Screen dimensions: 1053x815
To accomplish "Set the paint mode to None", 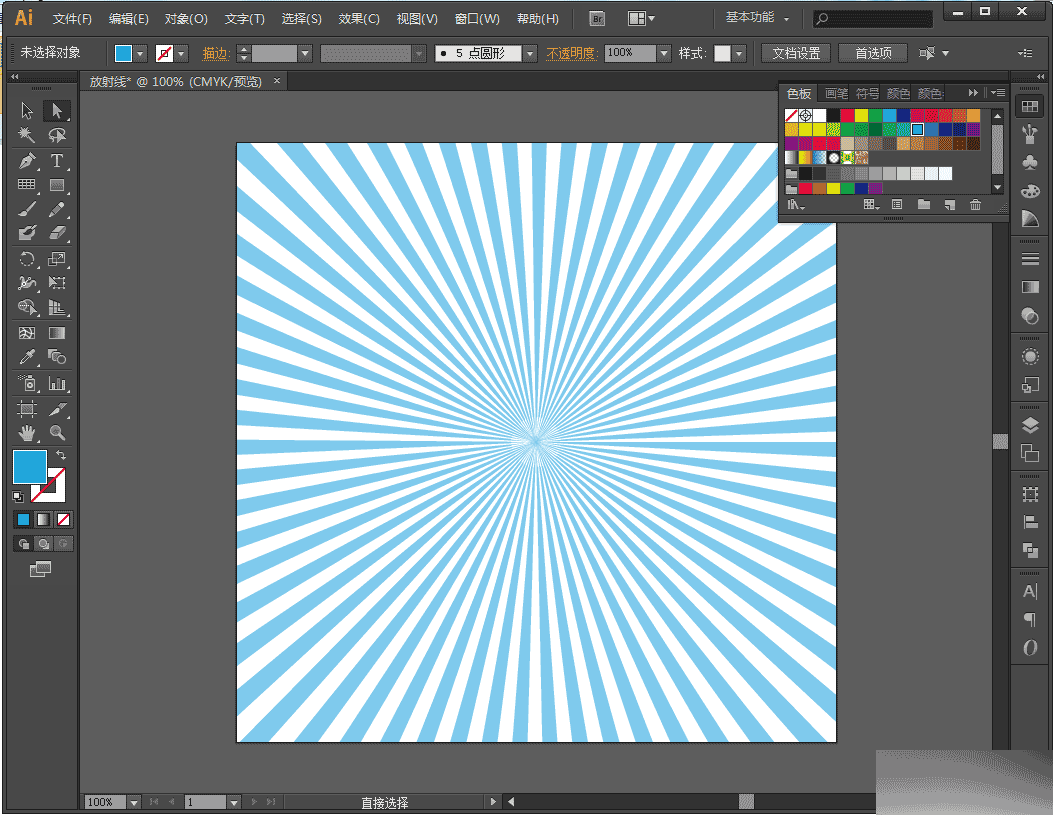I will 63,520.
